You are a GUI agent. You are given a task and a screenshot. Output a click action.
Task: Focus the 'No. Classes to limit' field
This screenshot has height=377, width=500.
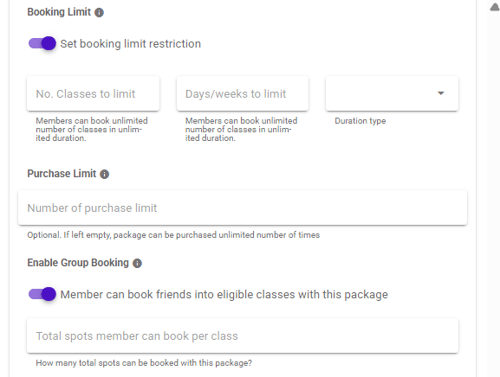click(x=93, y=94)
